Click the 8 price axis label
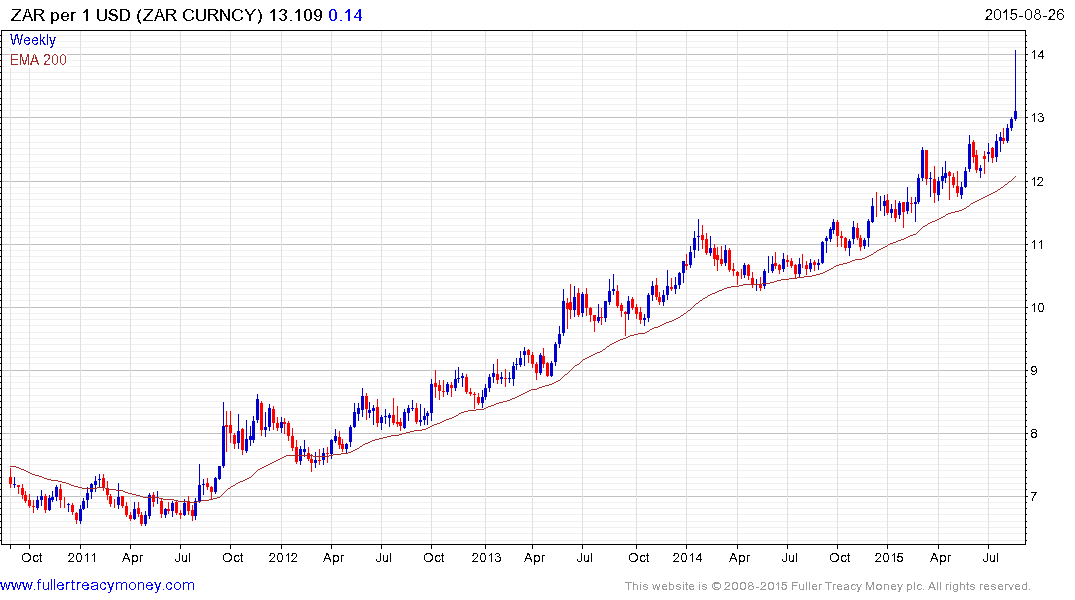 [1035, 434]
